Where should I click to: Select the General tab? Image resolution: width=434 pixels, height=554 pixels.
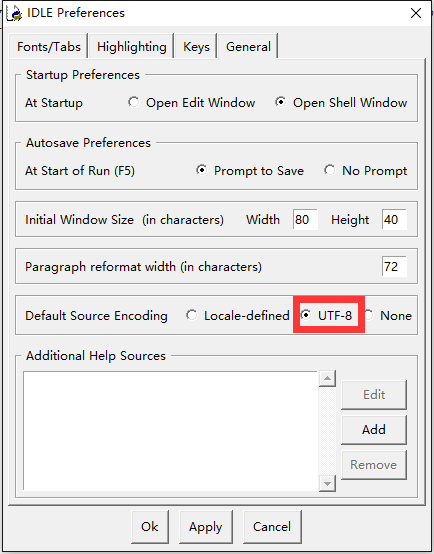[x=248, y=46]
